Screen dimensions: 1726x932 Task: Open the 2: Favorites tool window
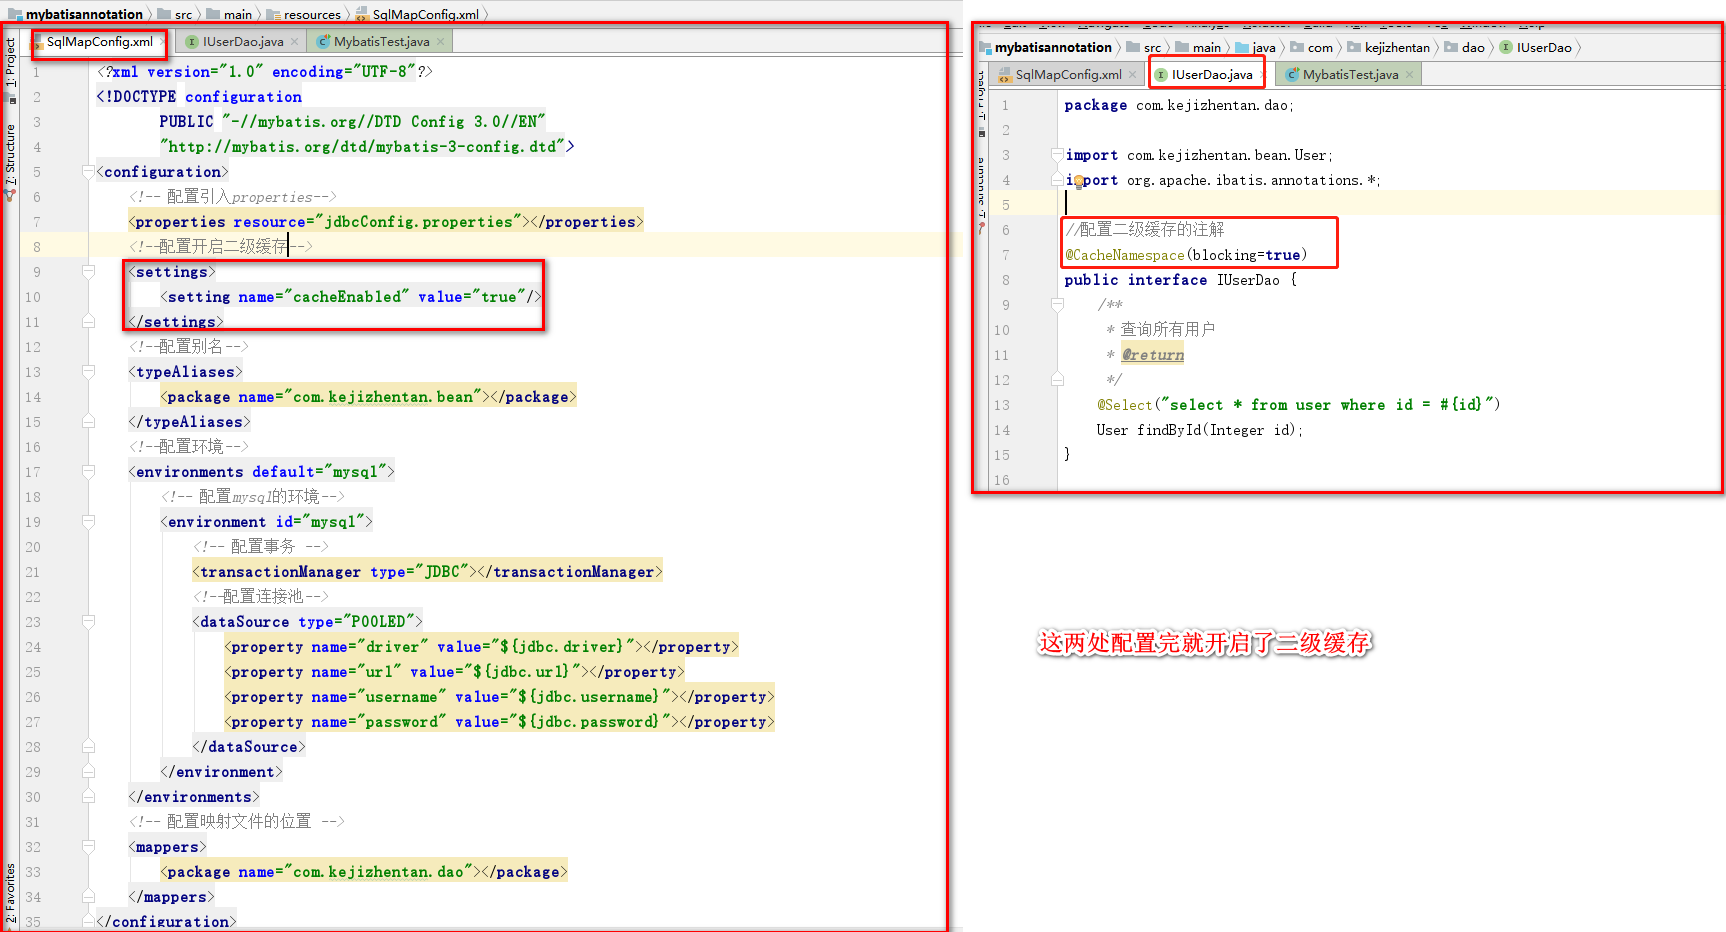[11, 892]
